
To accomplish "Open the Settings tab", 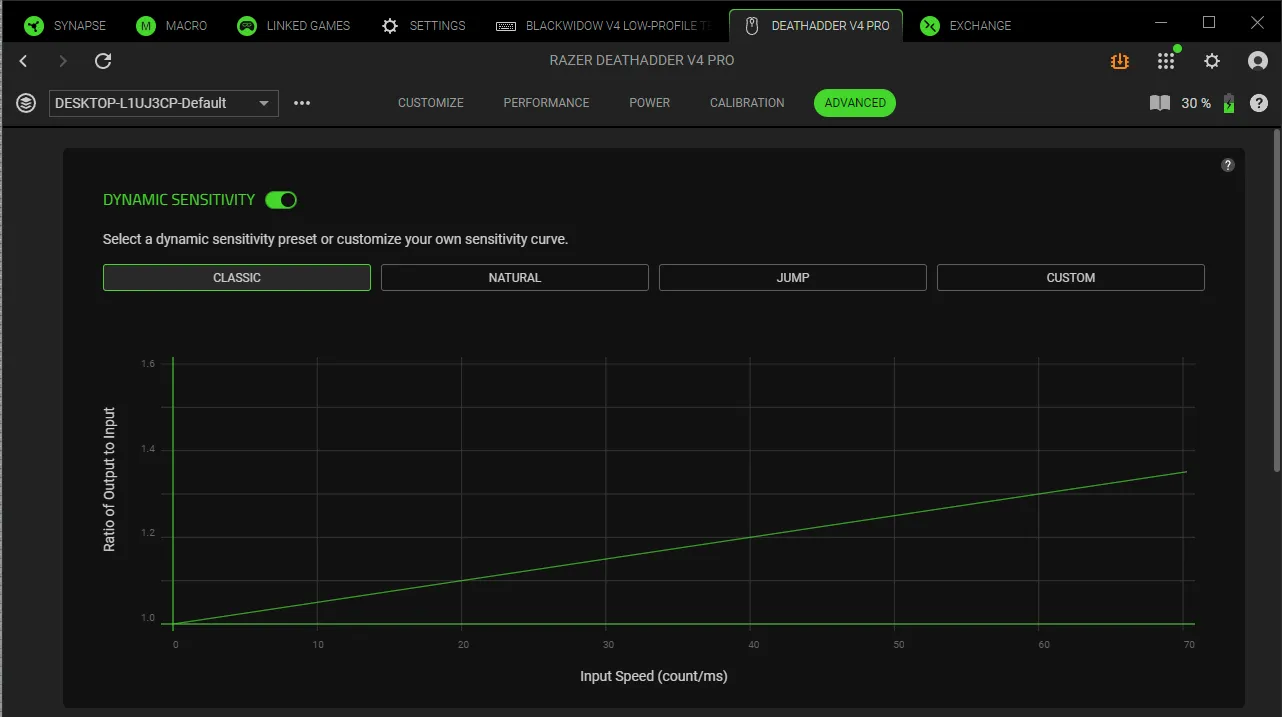I will point(423,25).
